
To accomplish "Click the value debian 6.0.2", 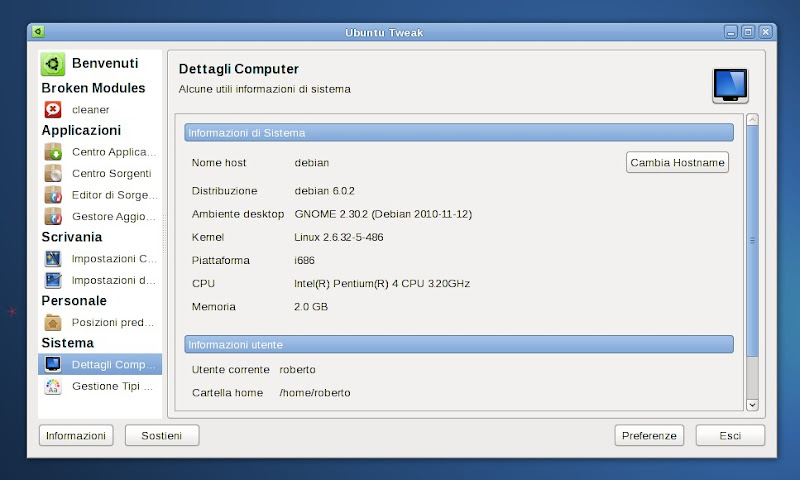I will pos(324,191).
